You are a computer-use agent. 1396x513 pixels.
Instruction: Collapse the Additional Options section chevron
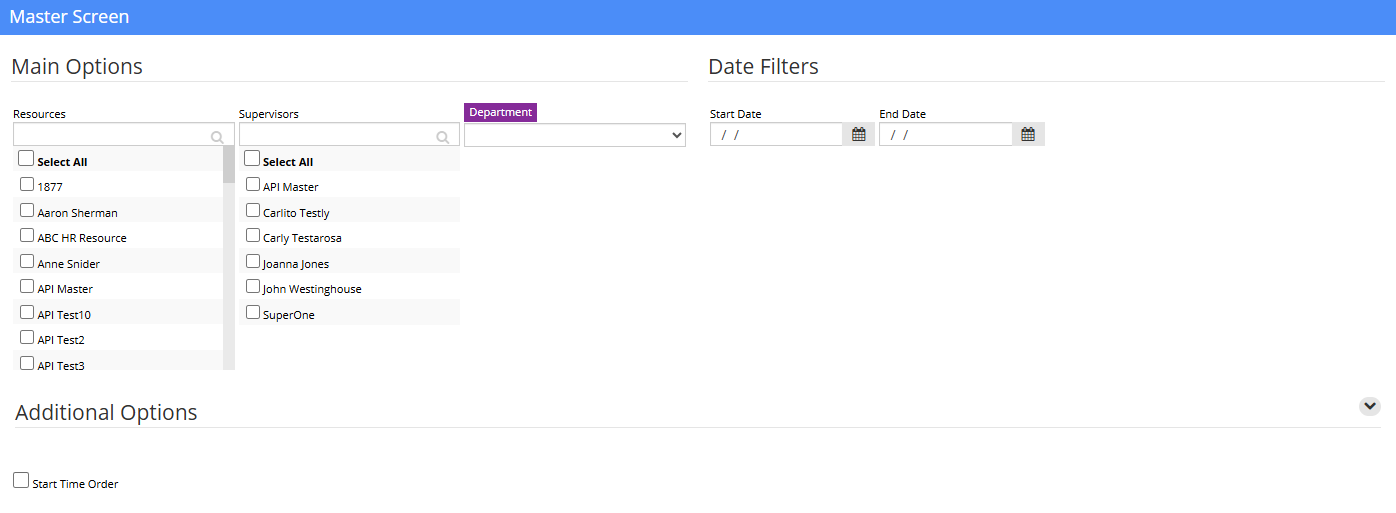tap(1370, 406)
